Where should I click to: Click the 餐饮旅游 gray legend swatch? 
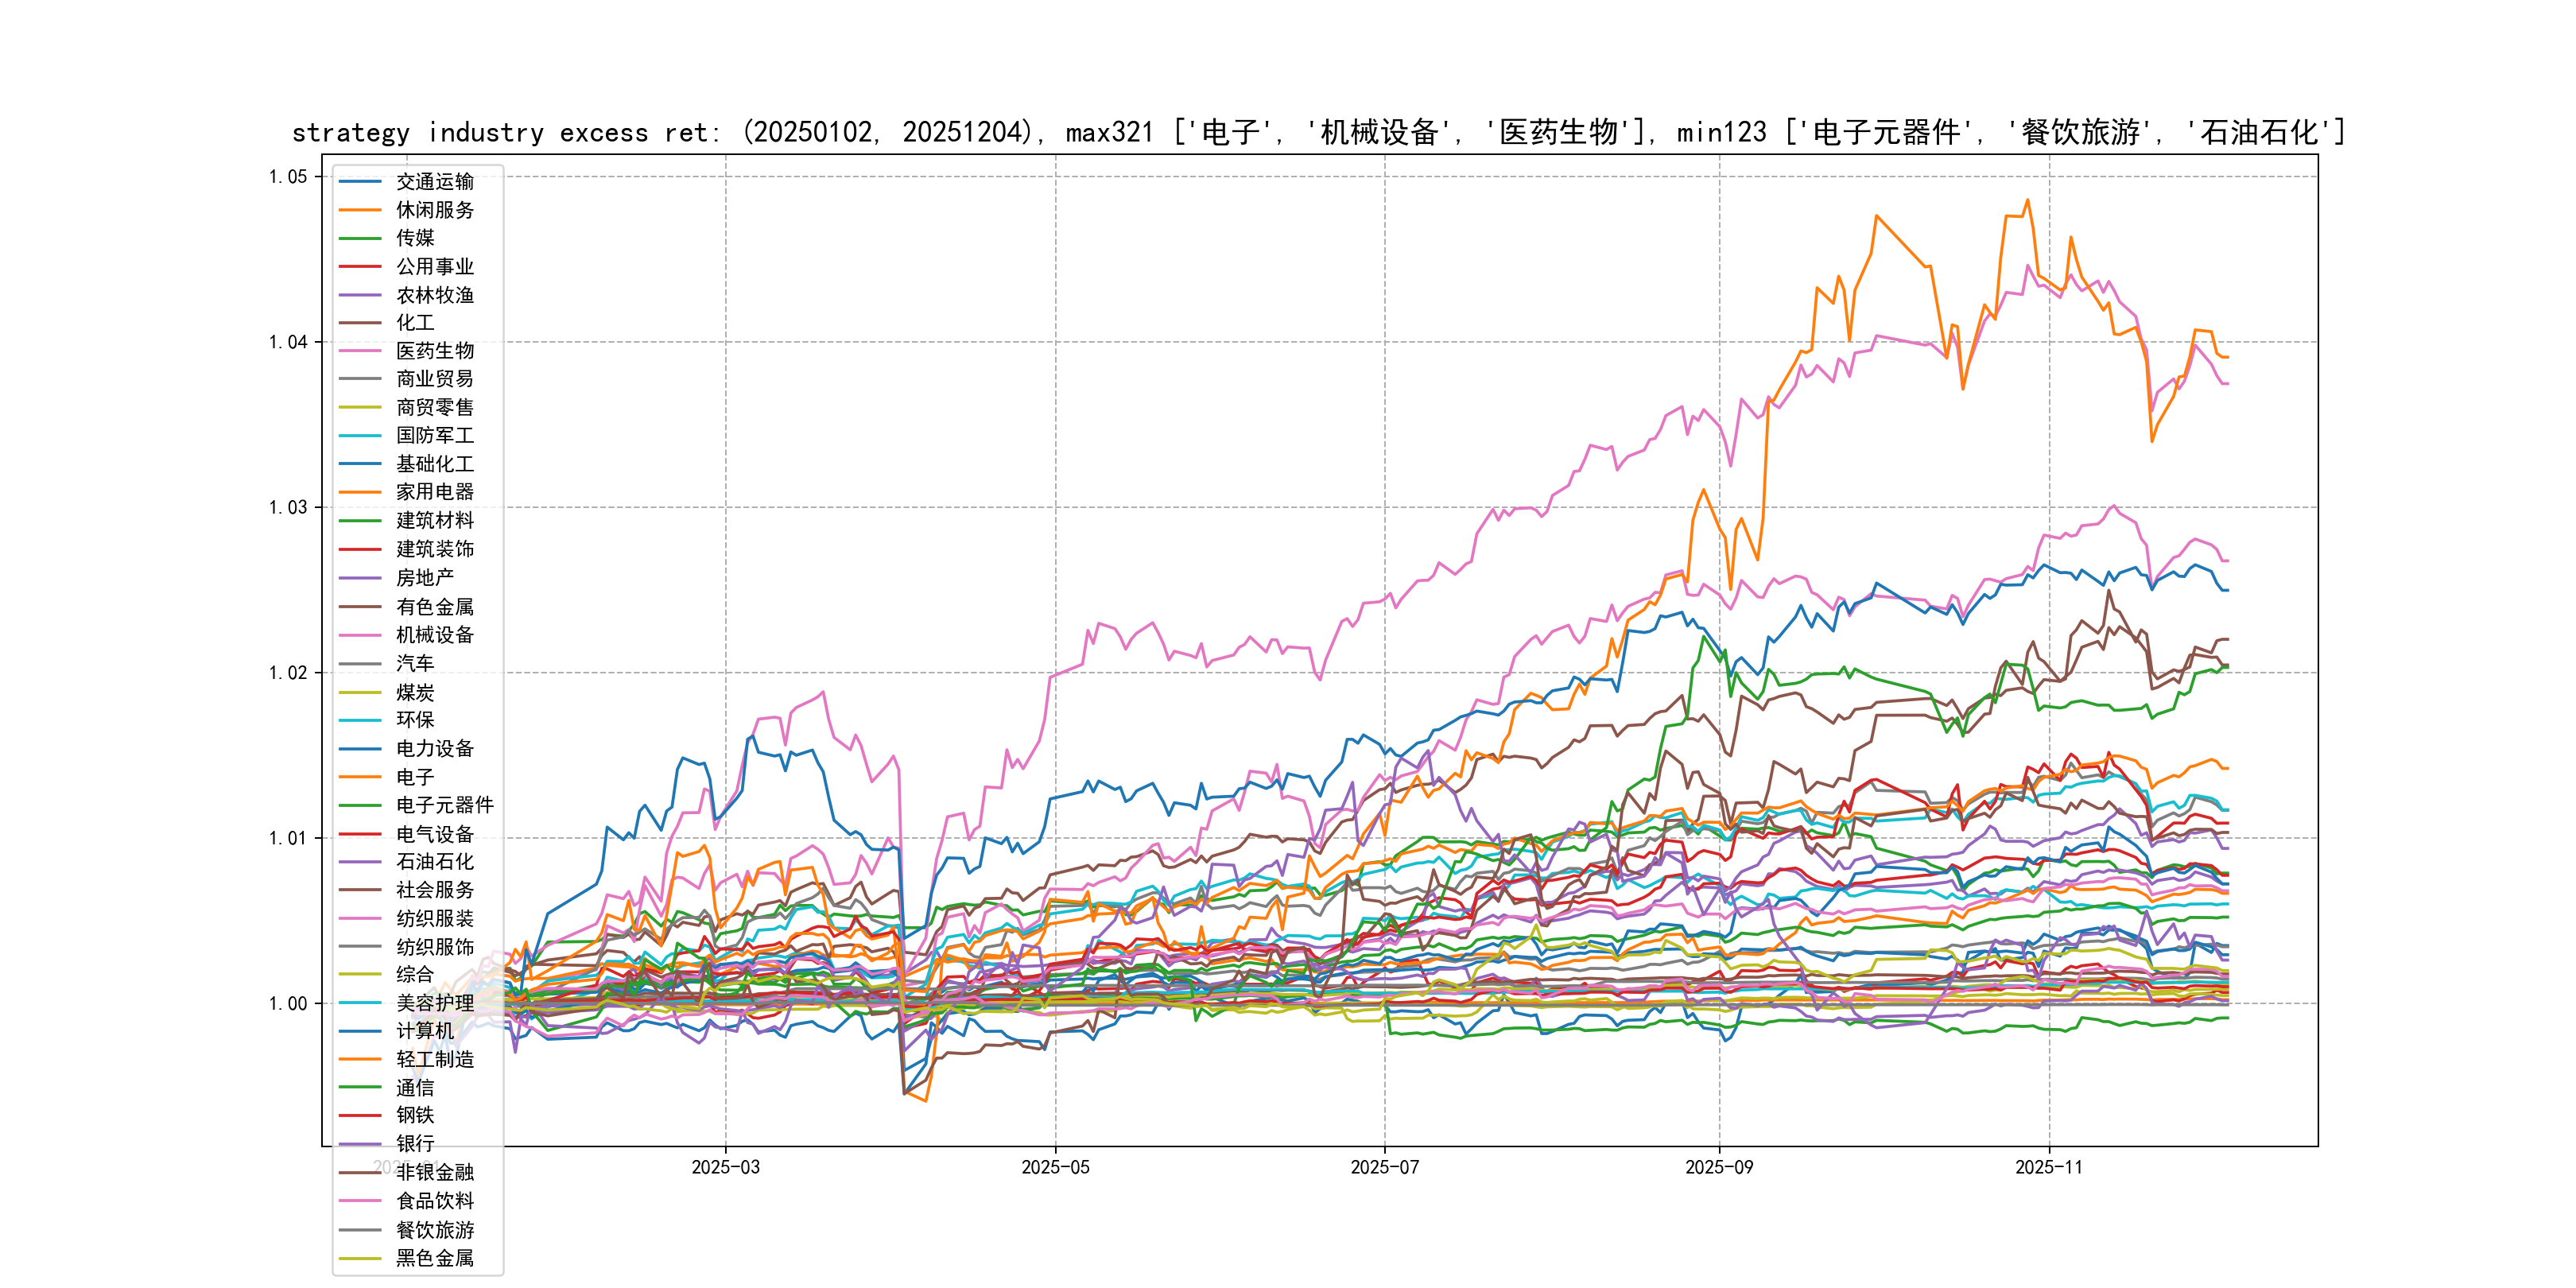tap(360, 1230)
